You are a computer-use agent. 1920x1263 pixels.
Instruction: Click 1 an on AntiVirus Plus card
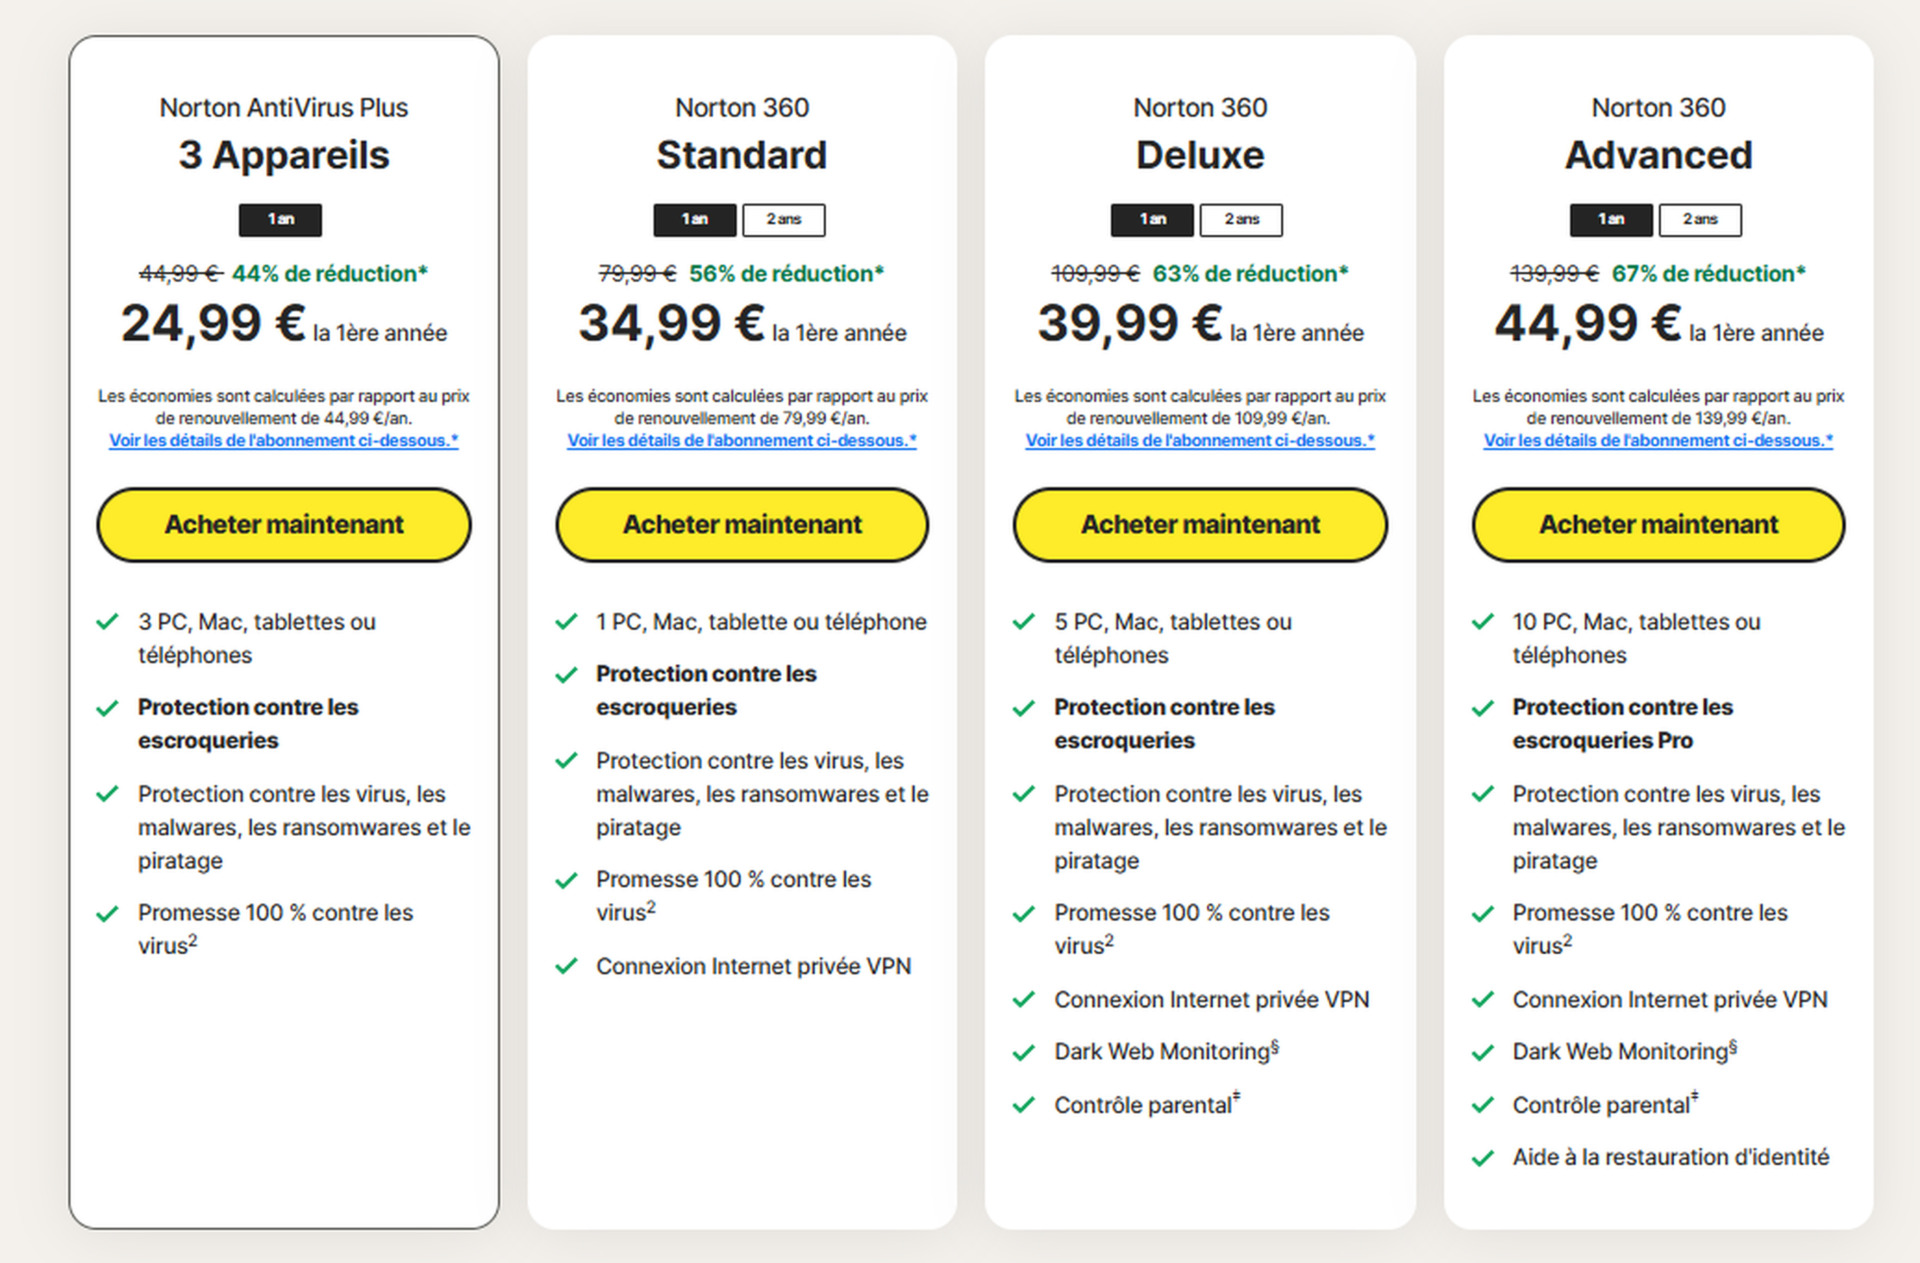[x=280, y=220]
